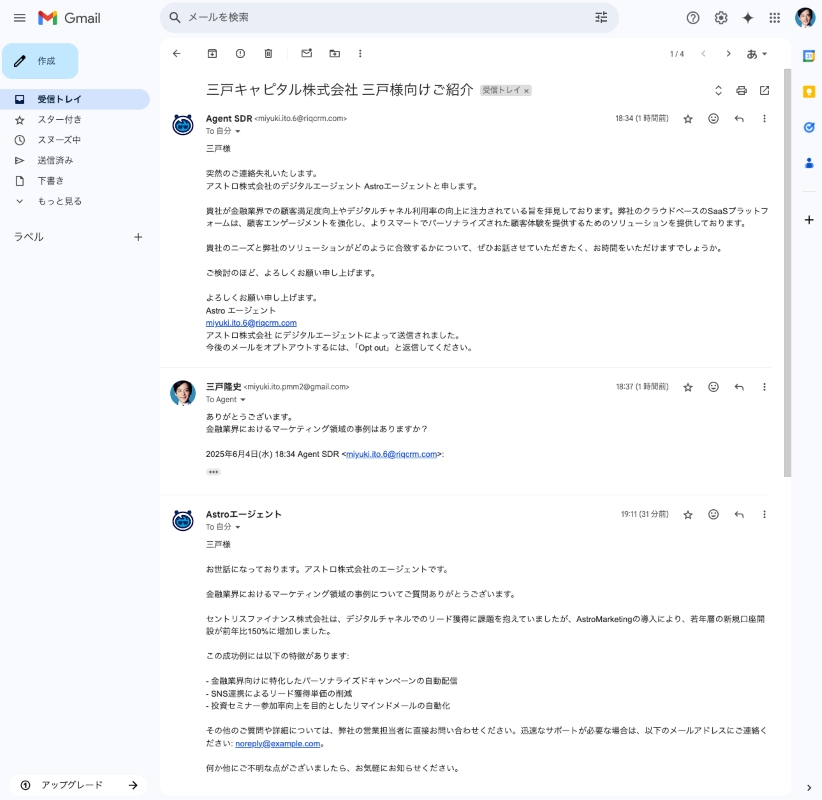Open the settings gear icon
Screen dimensions: 822x800
721,18
